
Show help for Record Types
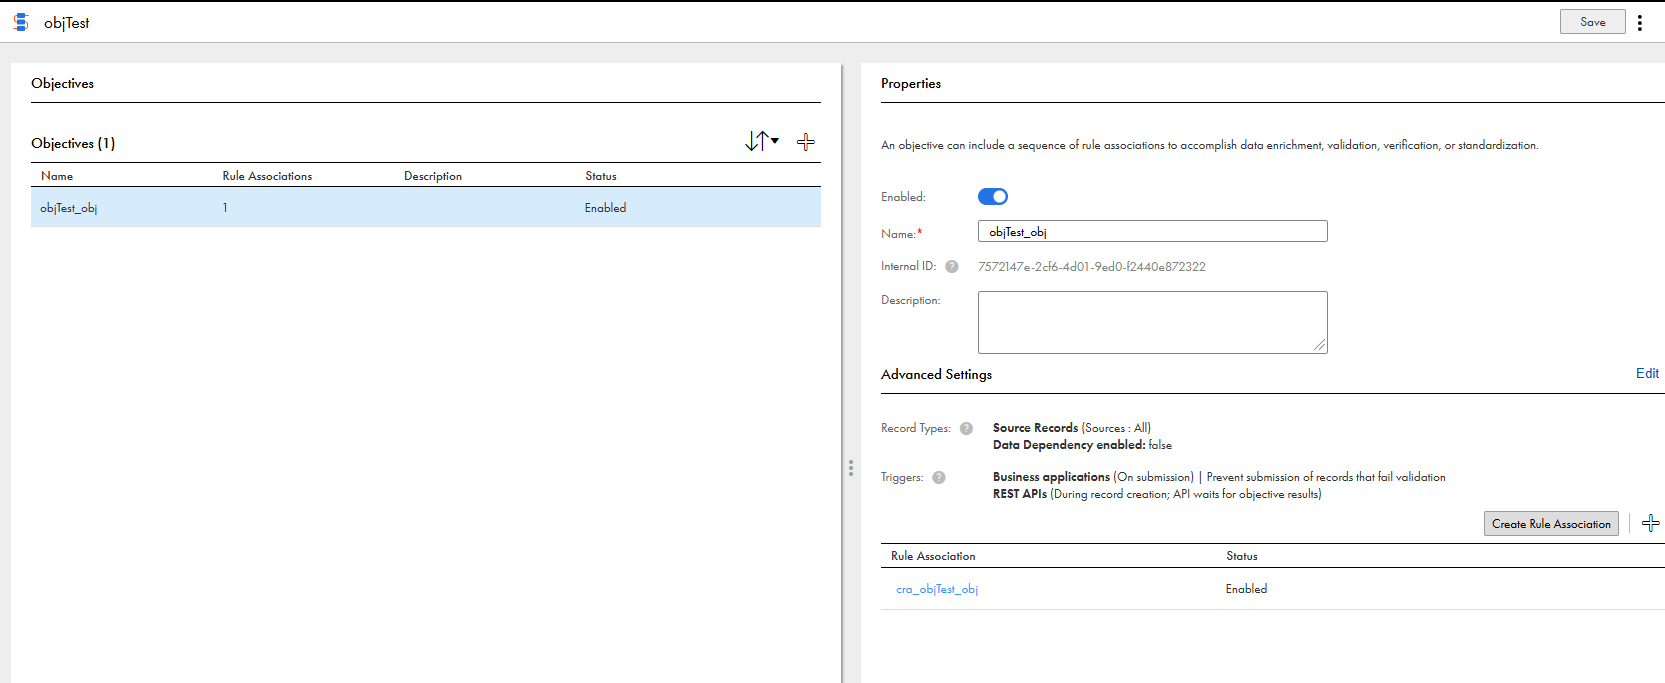[966, 428]
